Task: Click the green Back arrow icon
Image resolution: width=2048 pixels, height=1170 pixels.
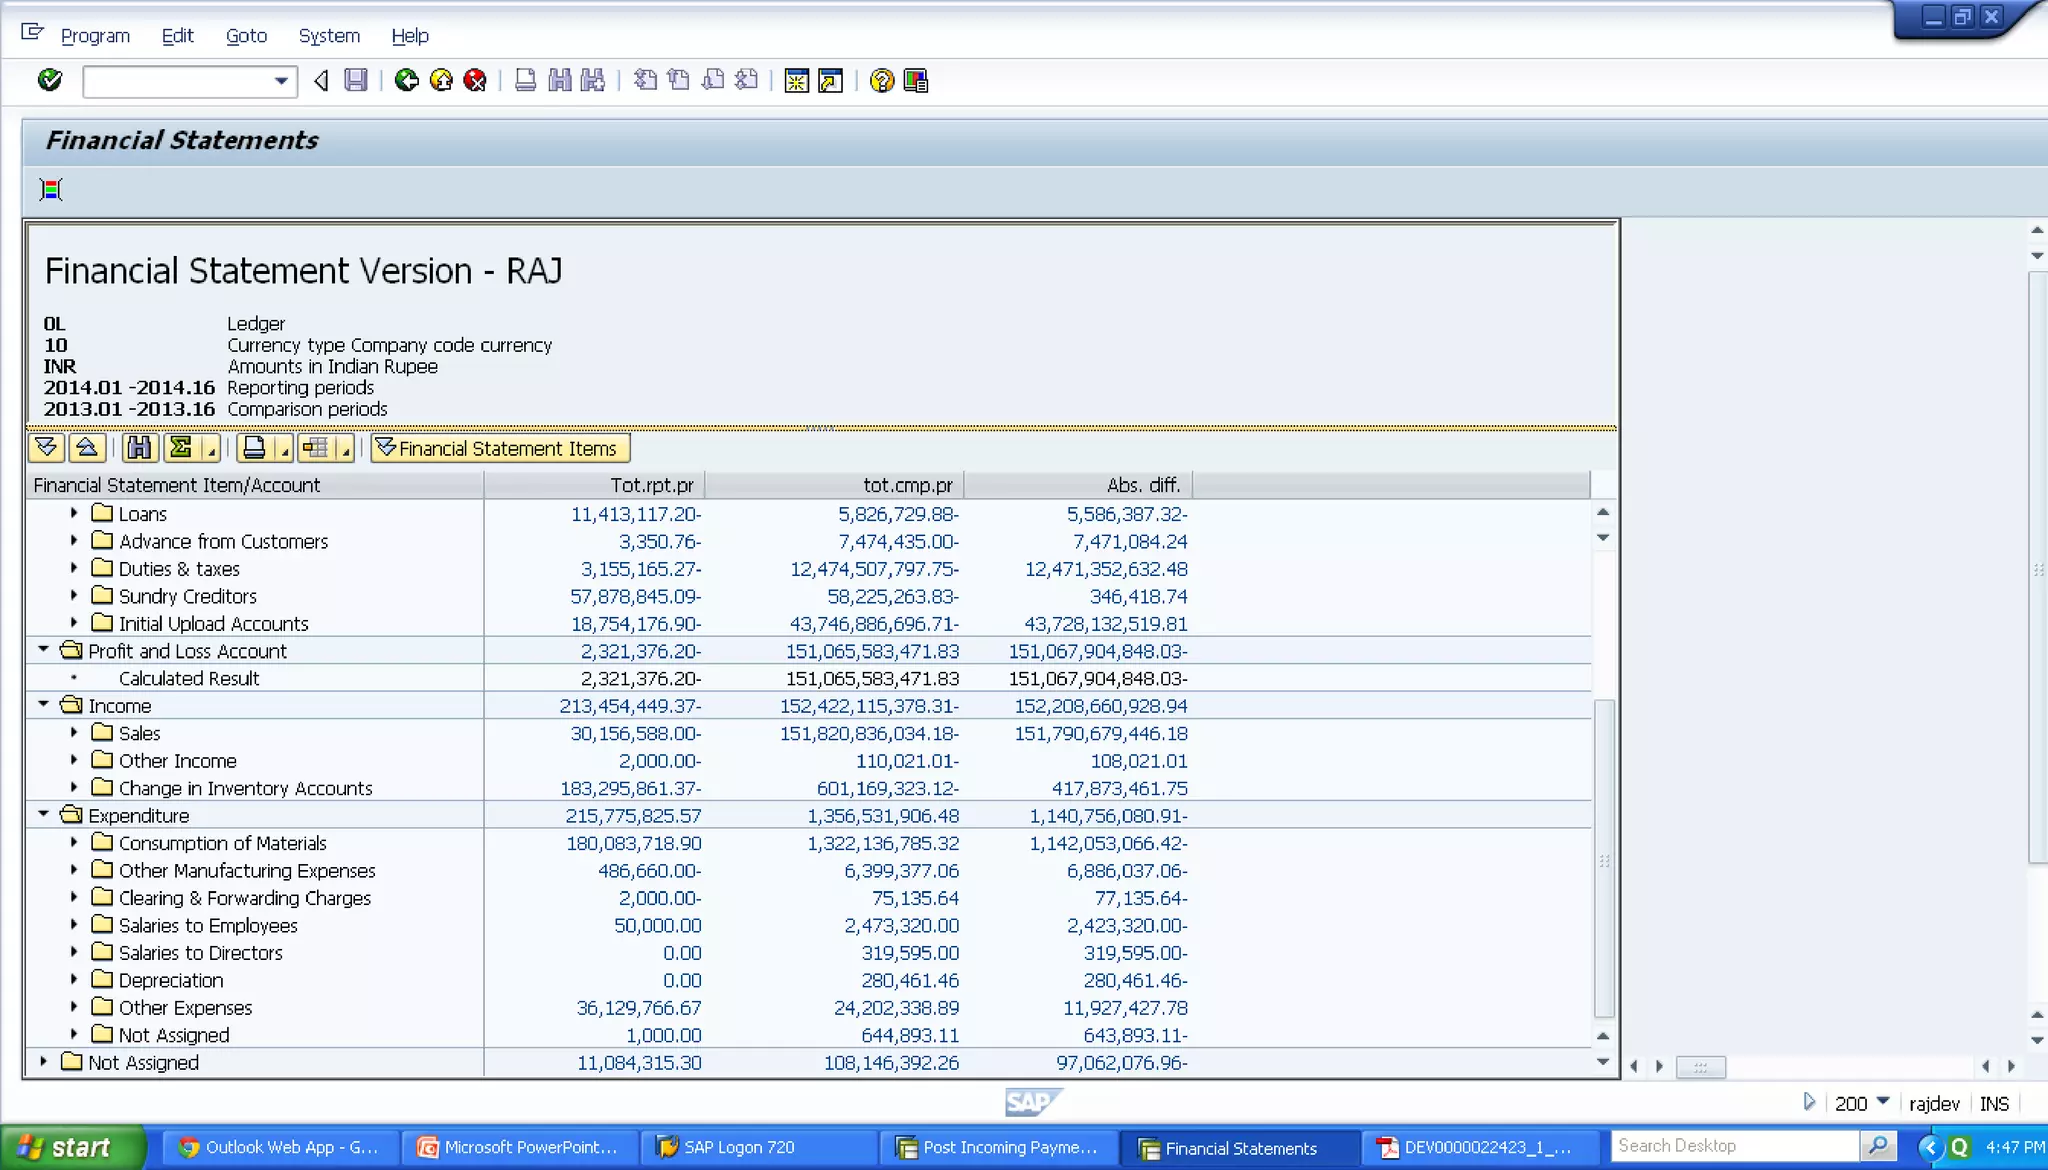Action: click(406, 80)
